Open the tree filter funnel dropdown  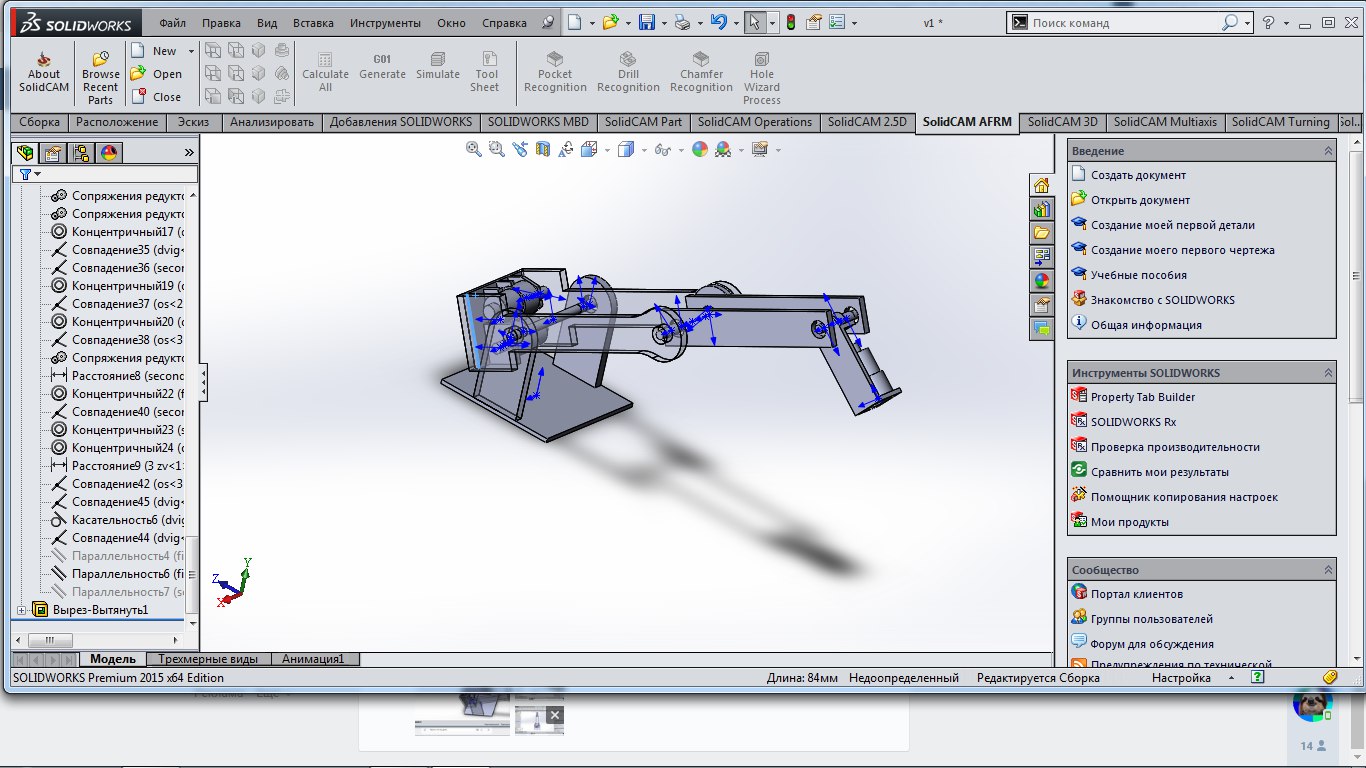[30, 174]
